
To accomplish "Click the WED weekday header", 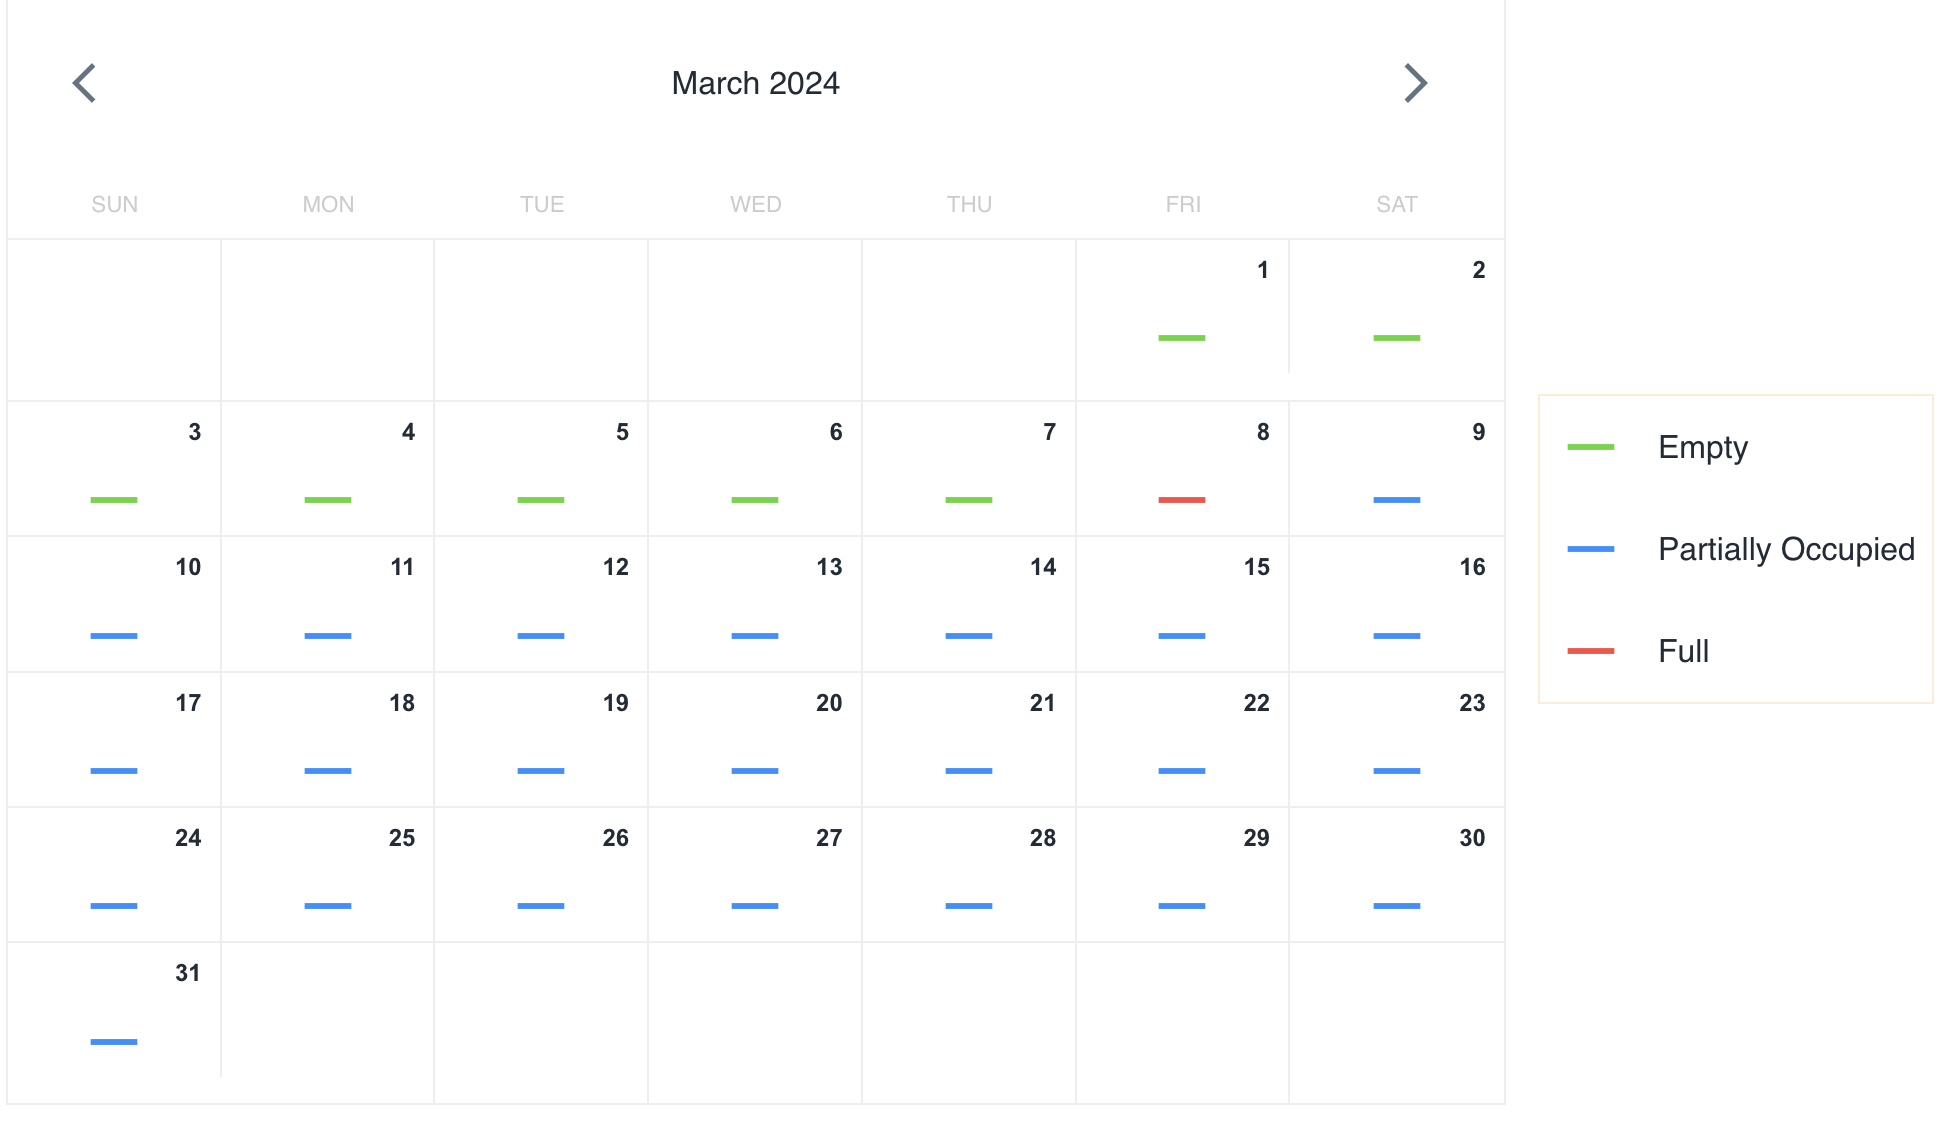I will 755,204.
